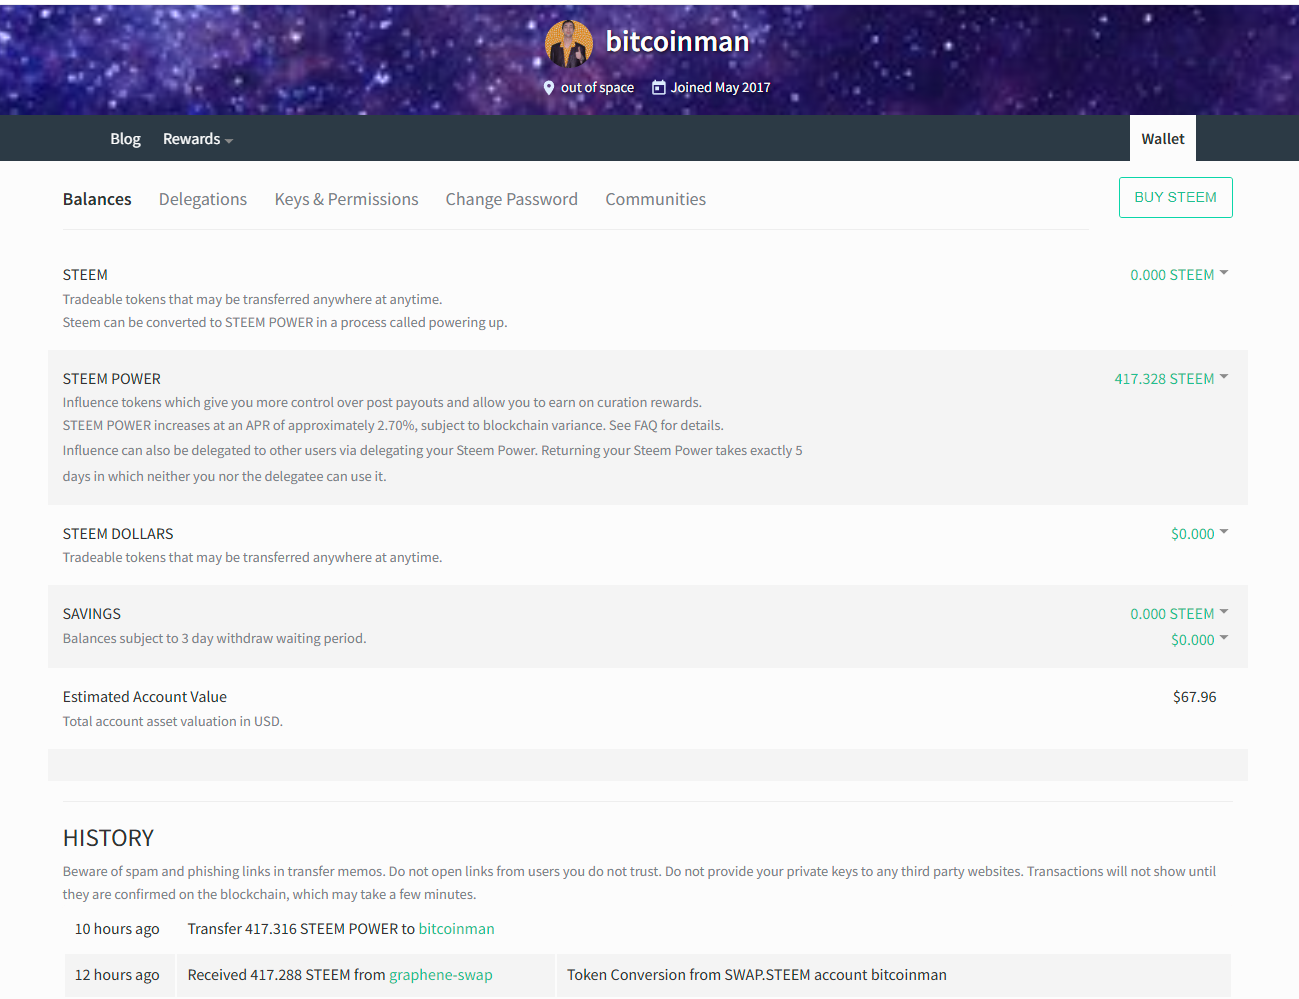
Task: Click the $67.96 estimated account value
Action: (x=1194, y=697)
